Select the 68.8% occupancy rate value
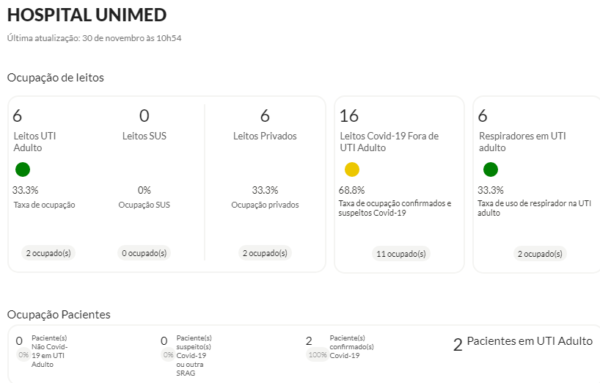This screenshot has height=383, width=600. click(x=352, y=190)
